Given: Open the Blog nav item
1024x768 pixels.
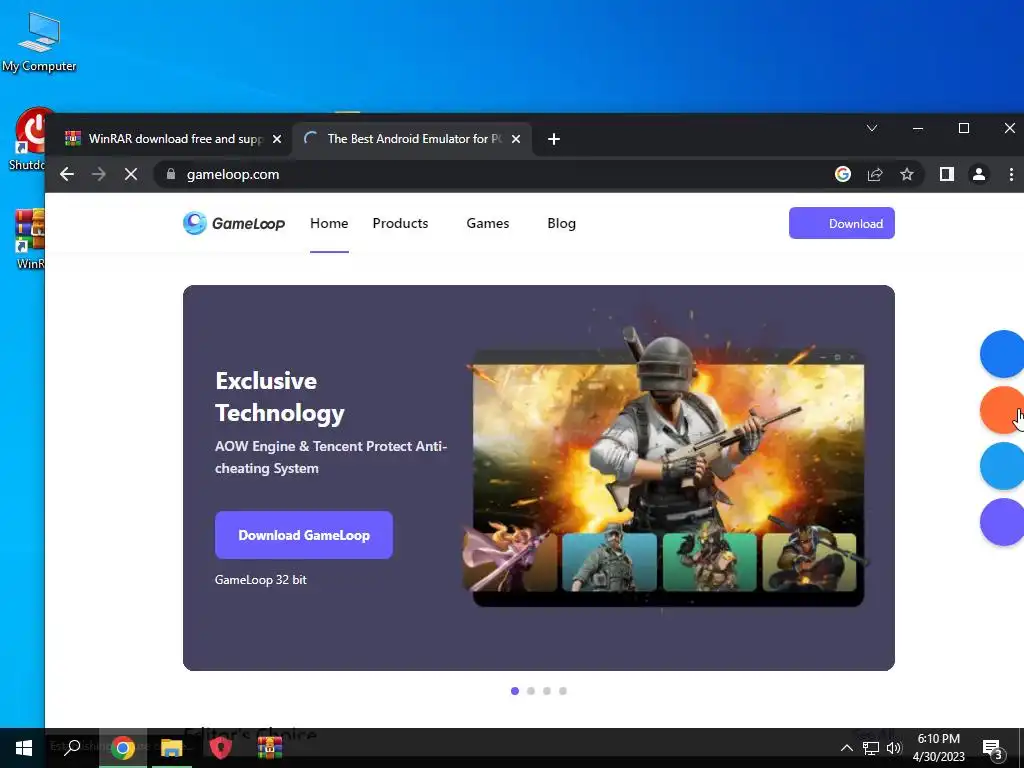Looking at the screenshot, I should coord(562,223).
